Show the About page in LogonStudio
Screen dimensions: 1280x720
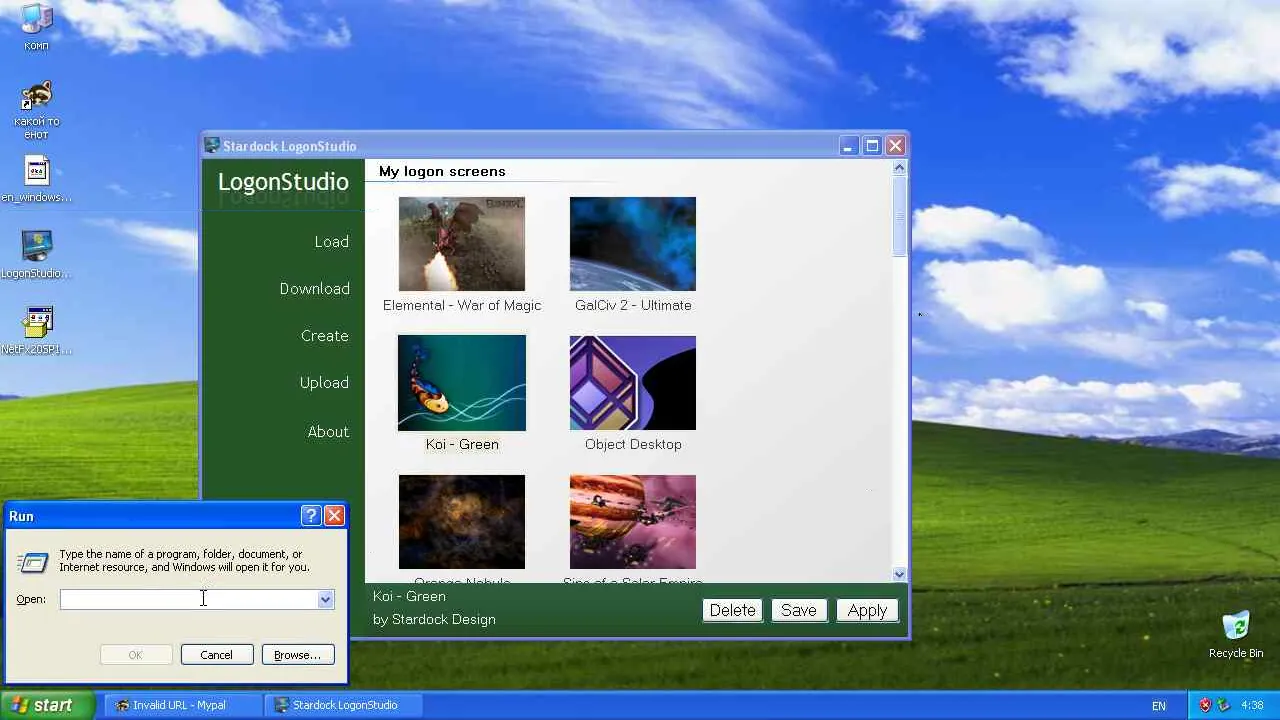click(x=328, y=432)
